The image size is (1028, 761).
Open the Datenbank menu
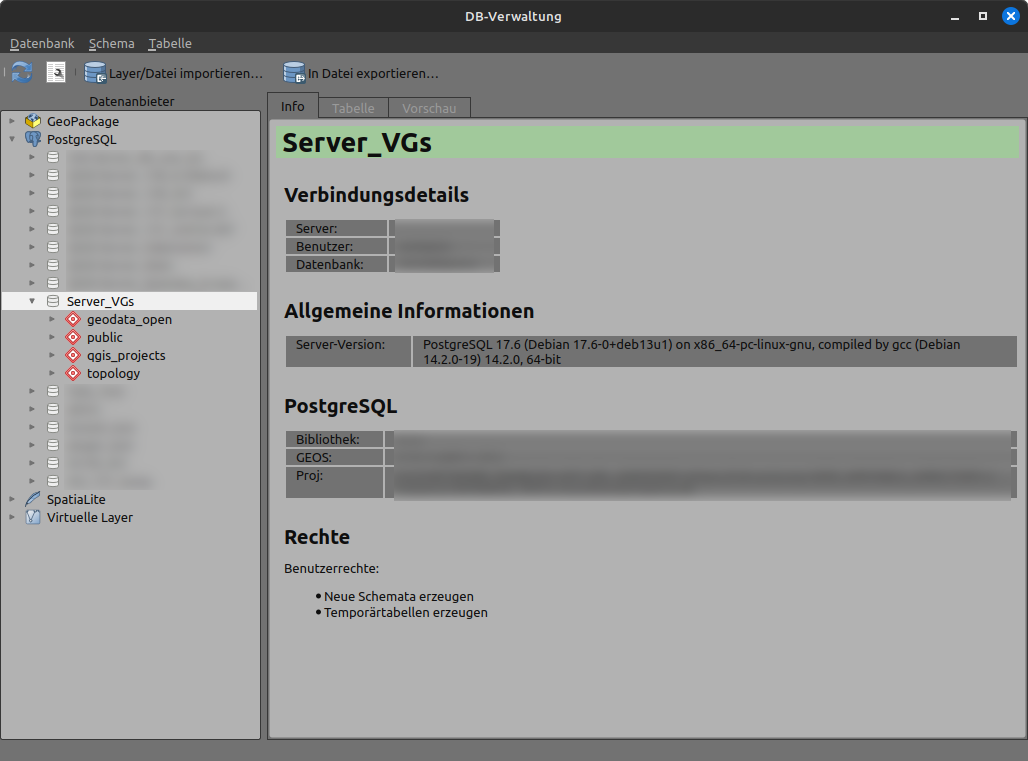[41, 43]
